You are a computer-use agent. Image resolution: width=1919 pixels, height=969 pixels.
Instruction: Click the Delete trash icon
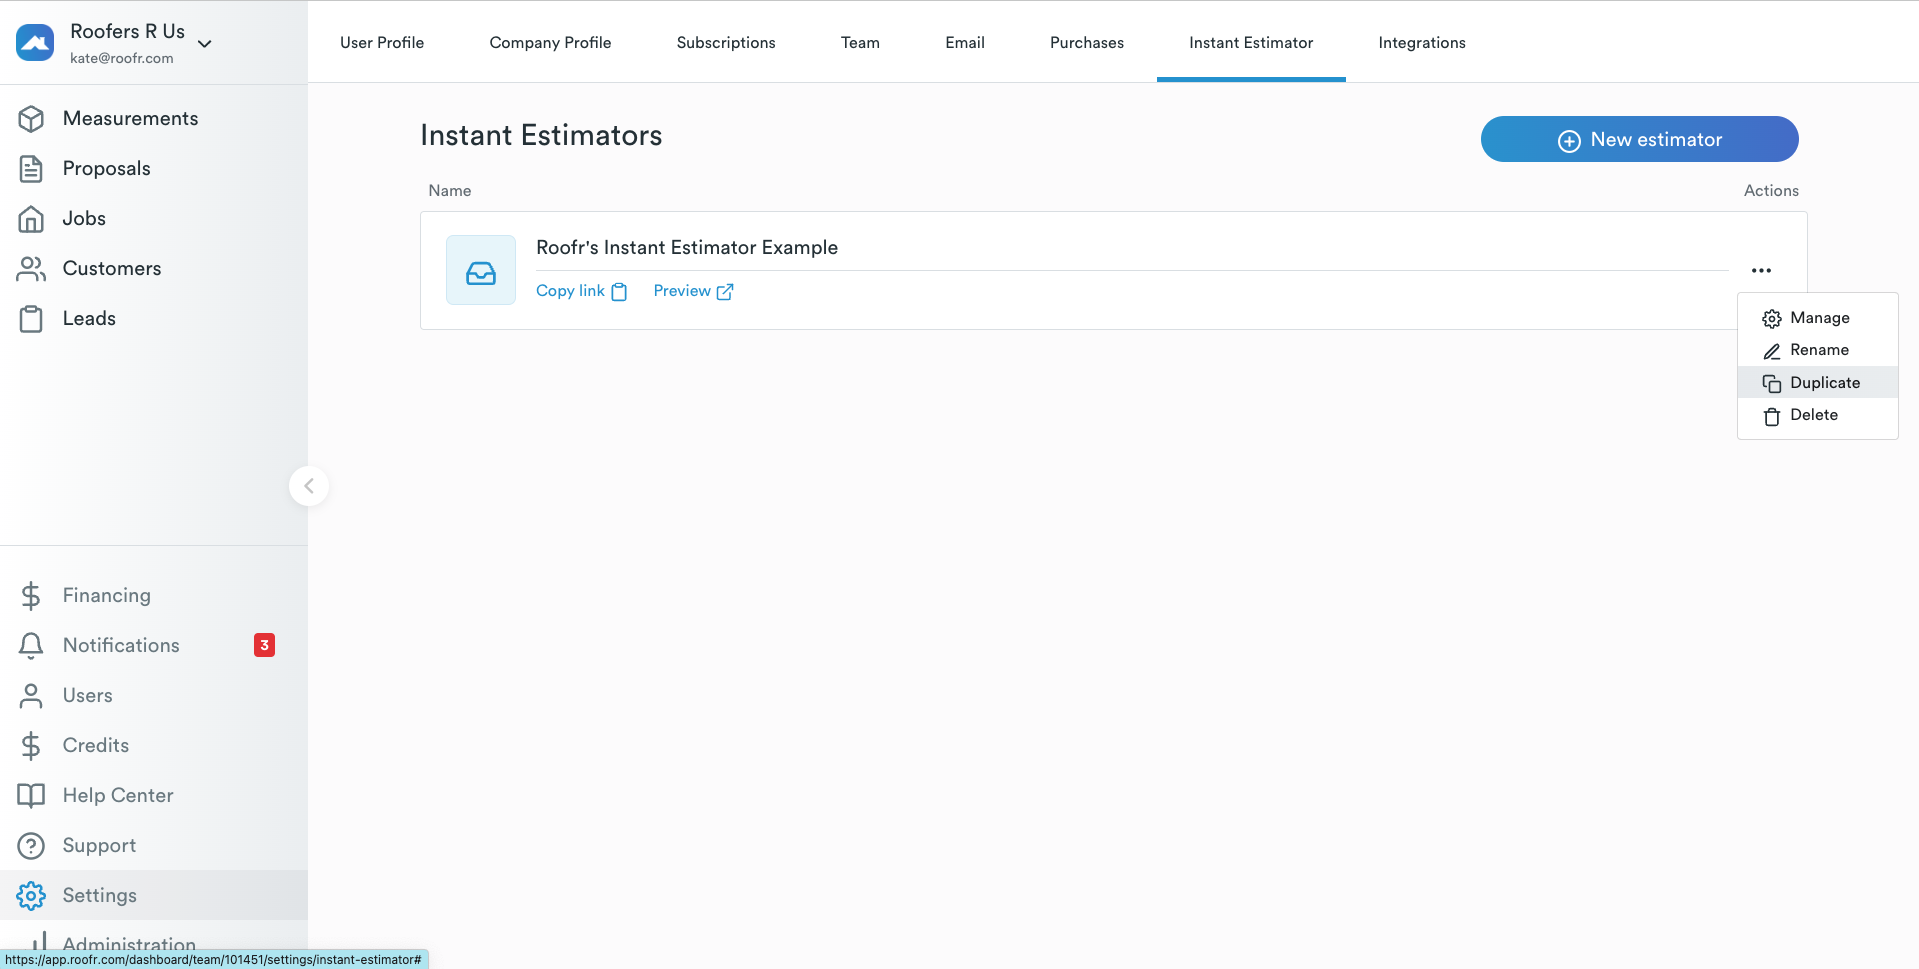pos(1772,417)
